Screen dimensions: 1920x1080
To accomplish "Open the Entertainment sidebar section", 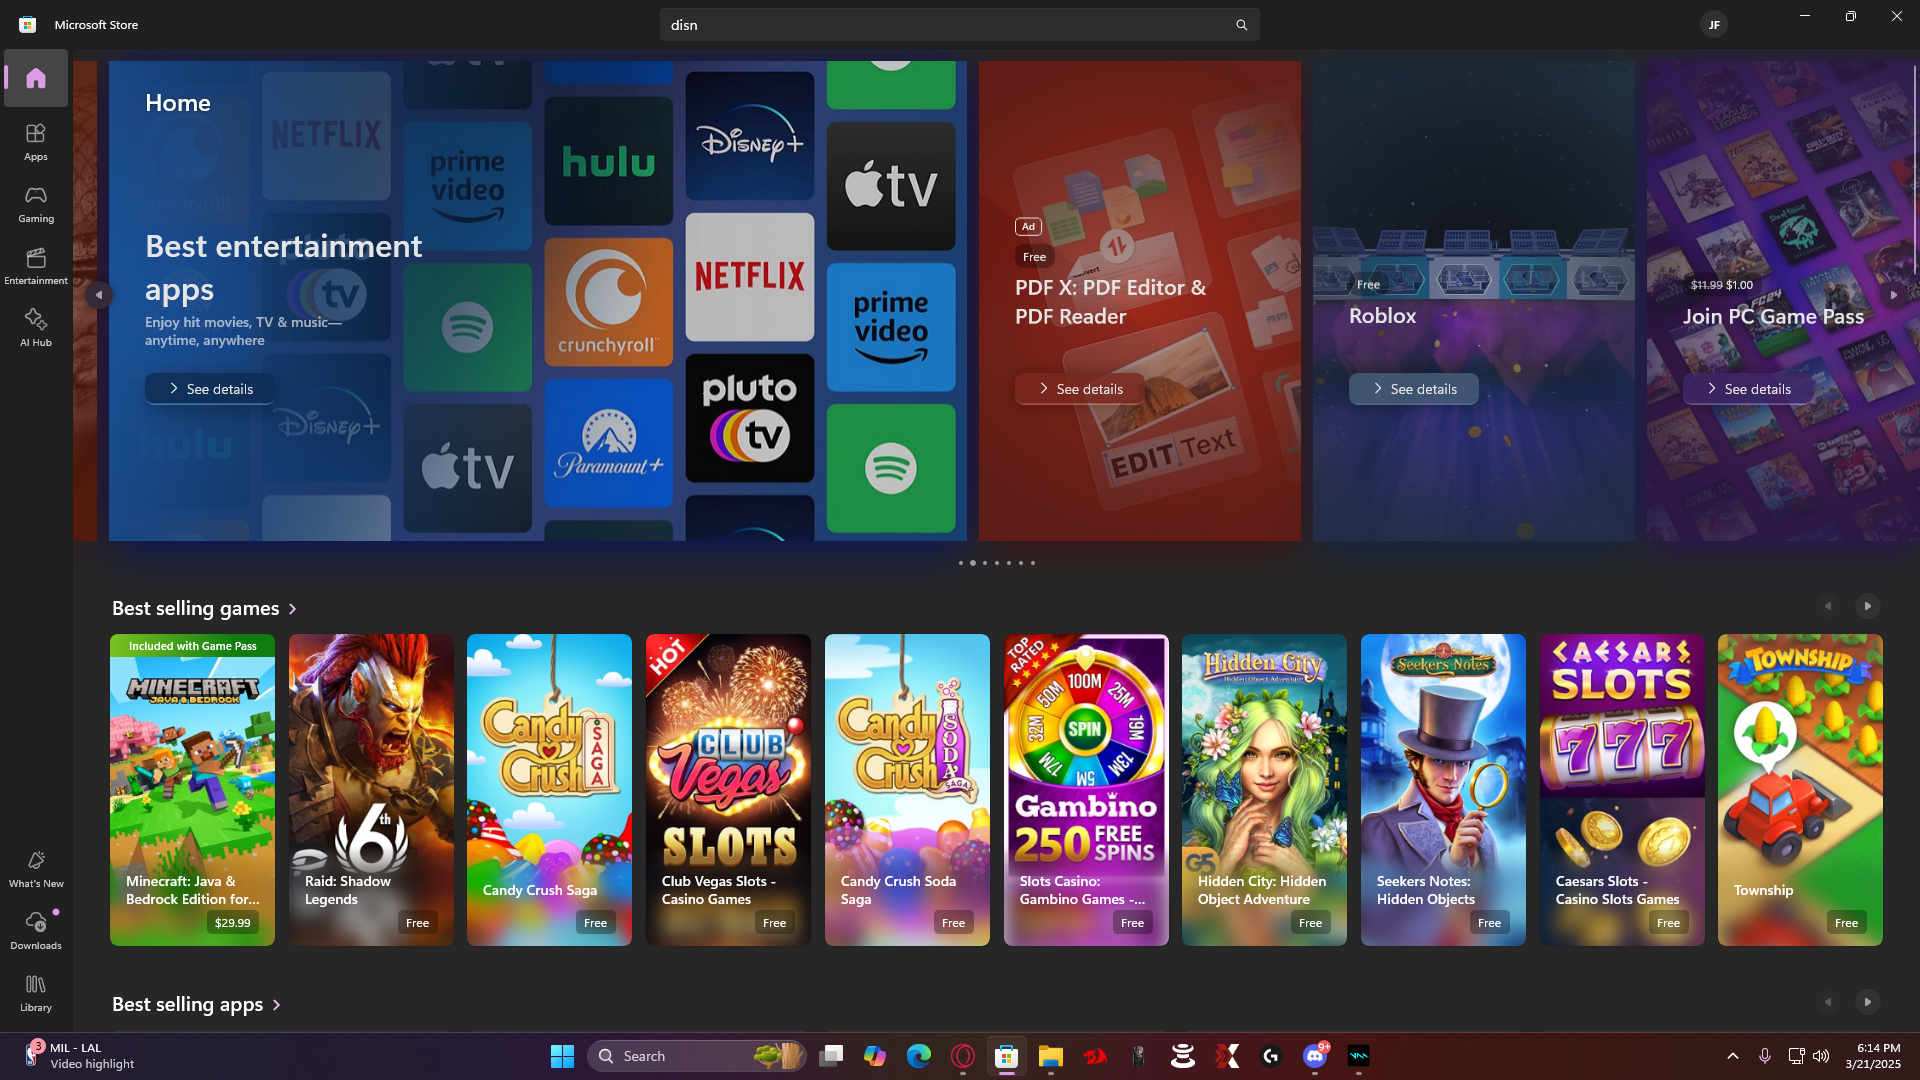I will [x=36, y=265].
